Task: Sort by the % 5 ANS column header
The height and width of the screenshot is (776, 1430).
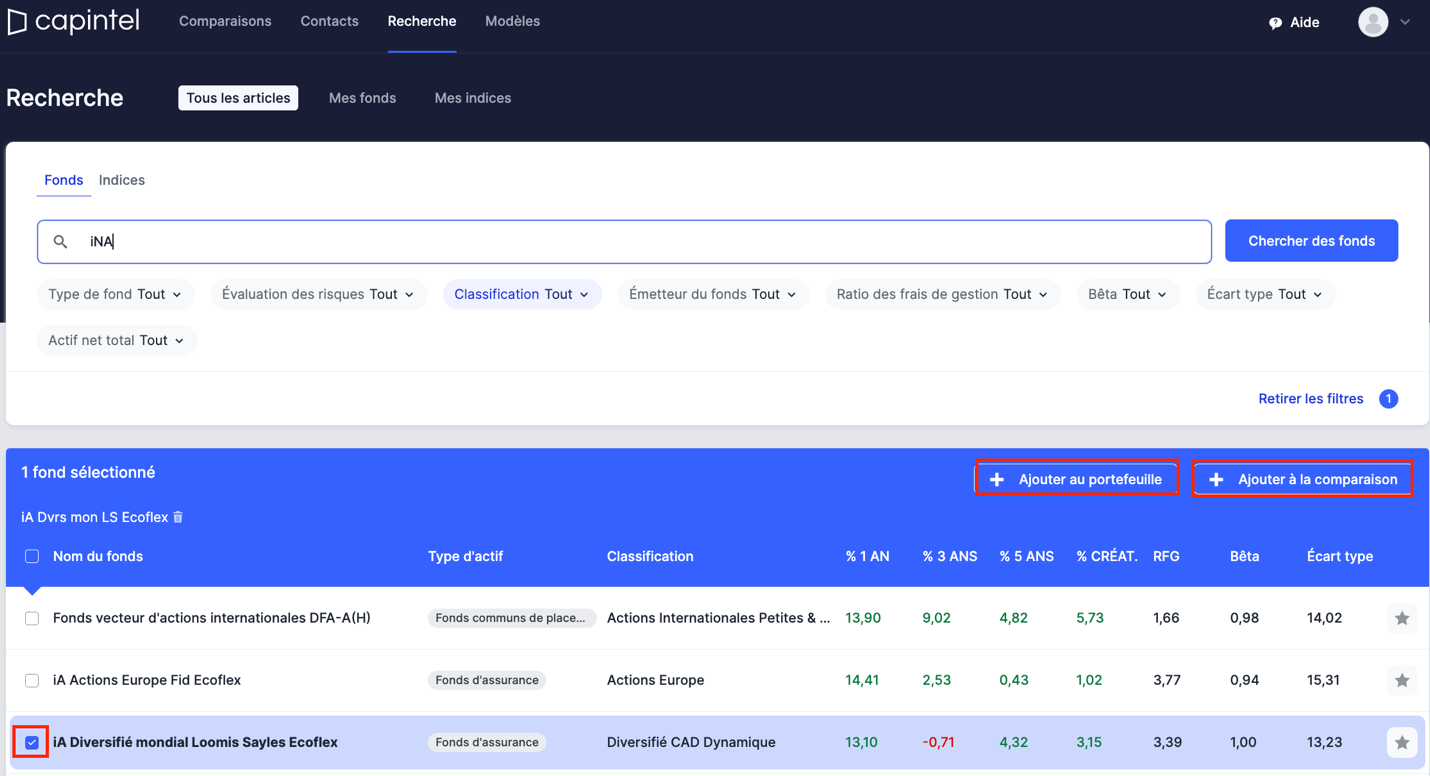Action: pyautogui.click(x=1026, y=556)
